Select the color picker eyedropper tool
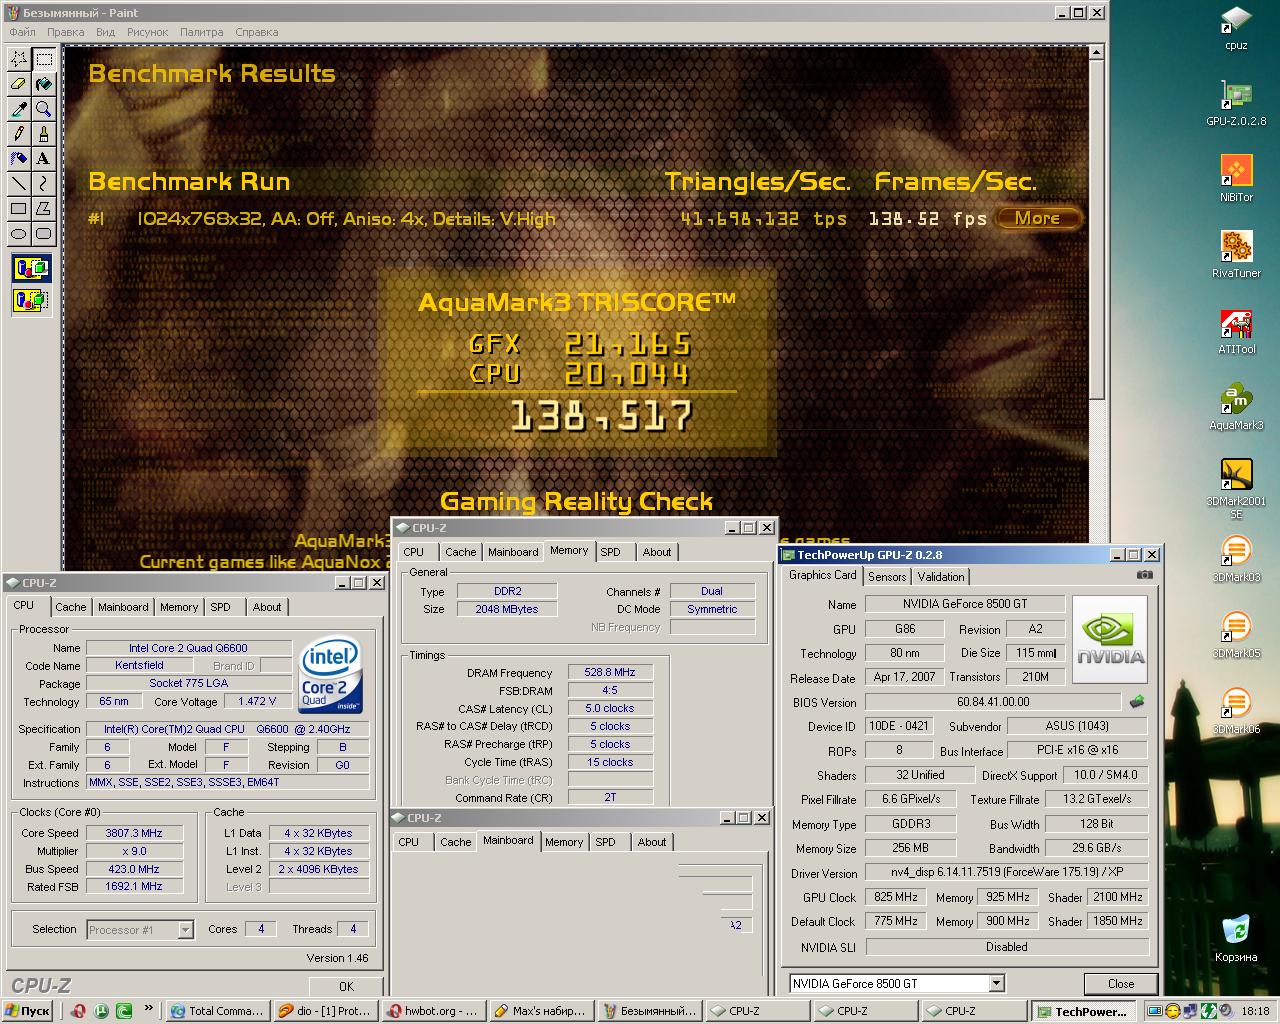Screen dimensions: 1280x1024 tap(18, 109)
